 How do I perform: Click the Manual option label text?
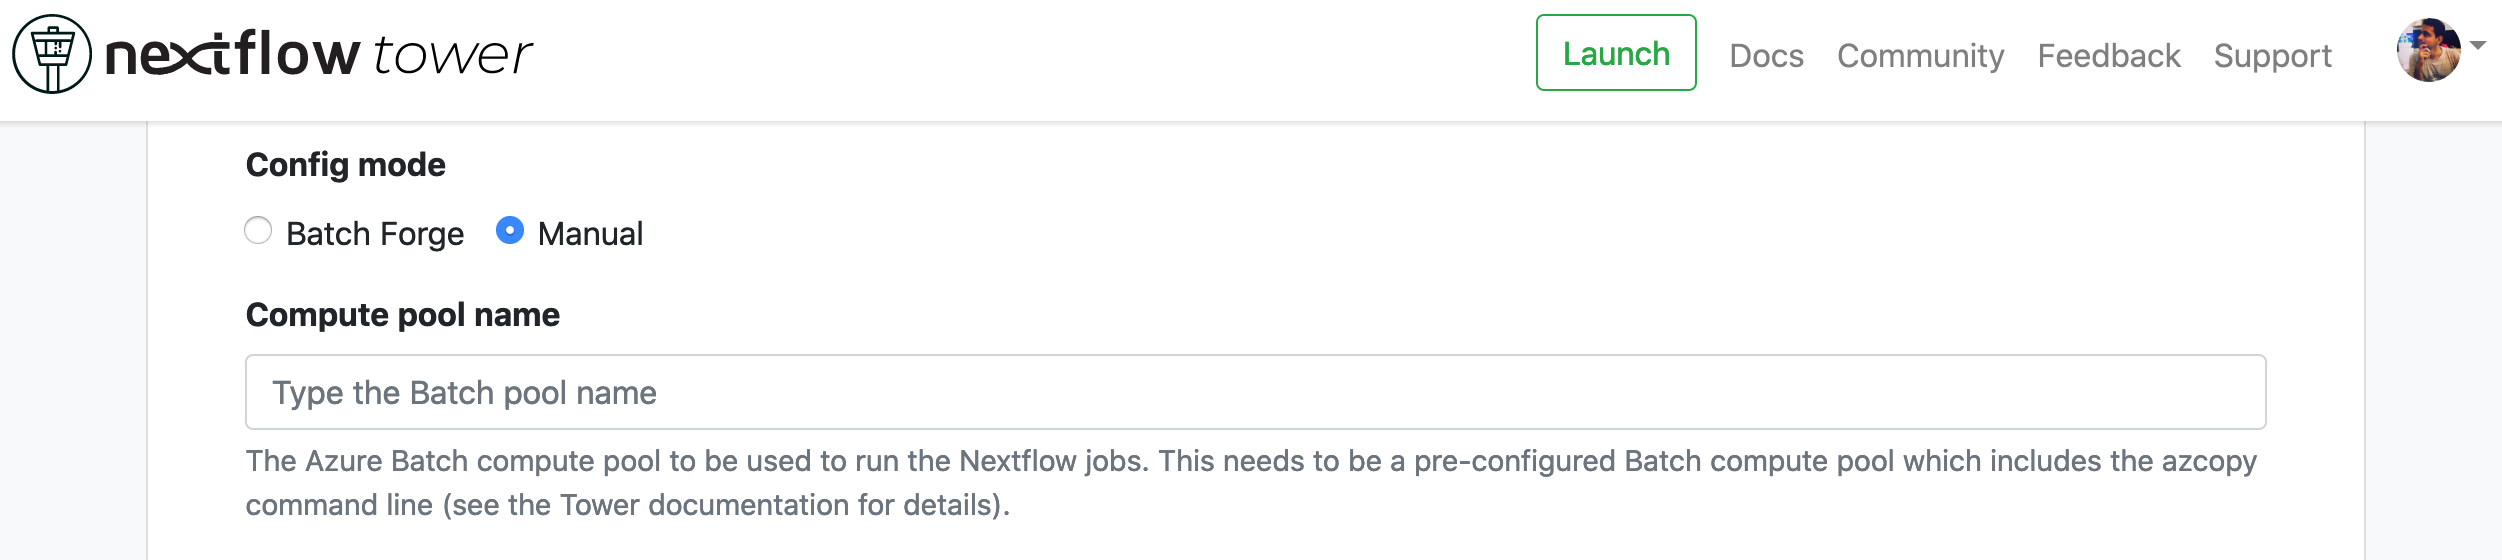coord(590,234)
